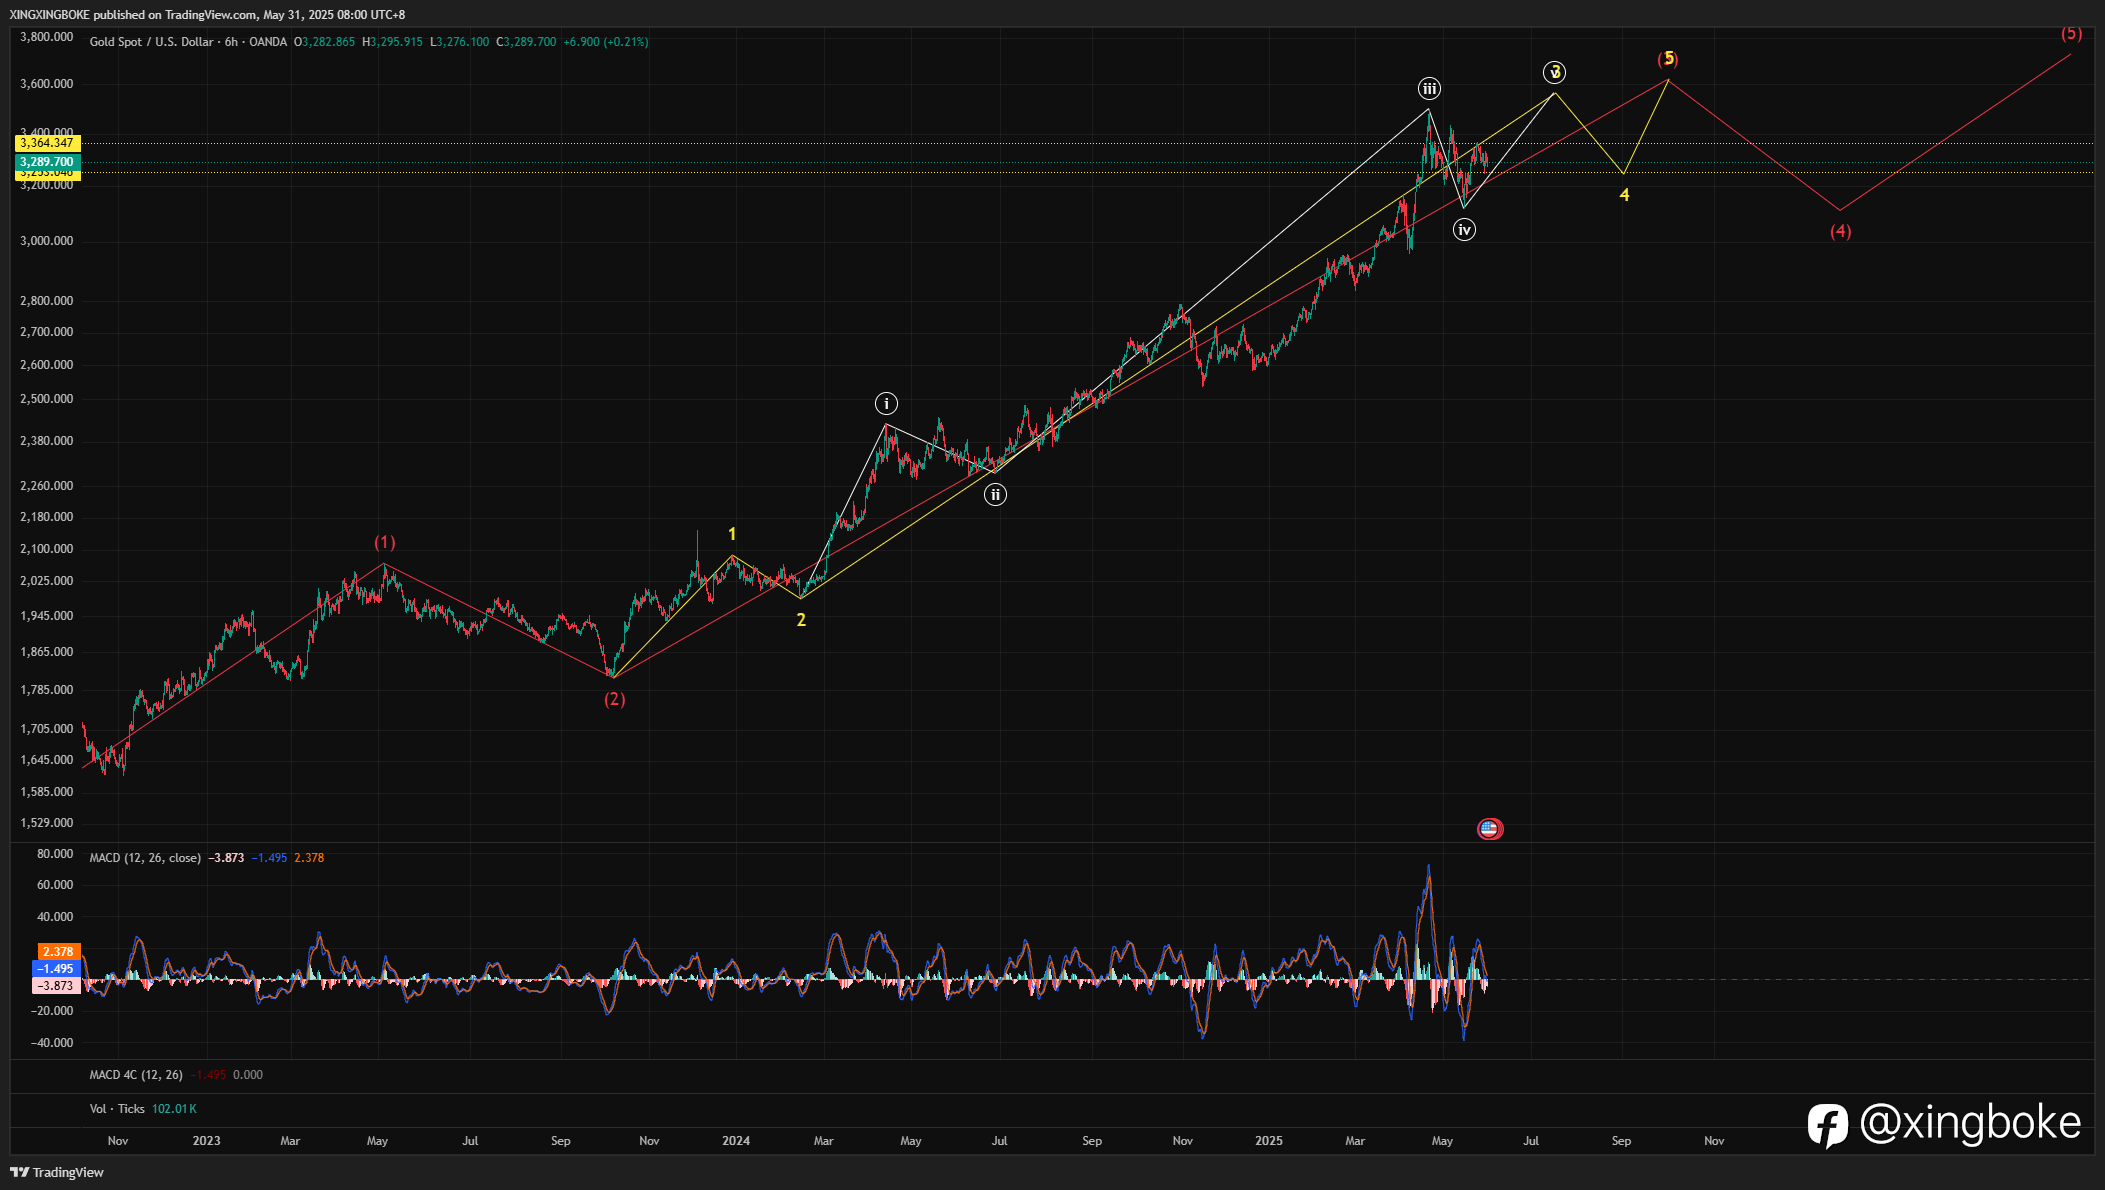The height and width of the screenshot is (1190, 2105).
Task: Click the 3,364.347 yellow price tag
Action: 47,143
